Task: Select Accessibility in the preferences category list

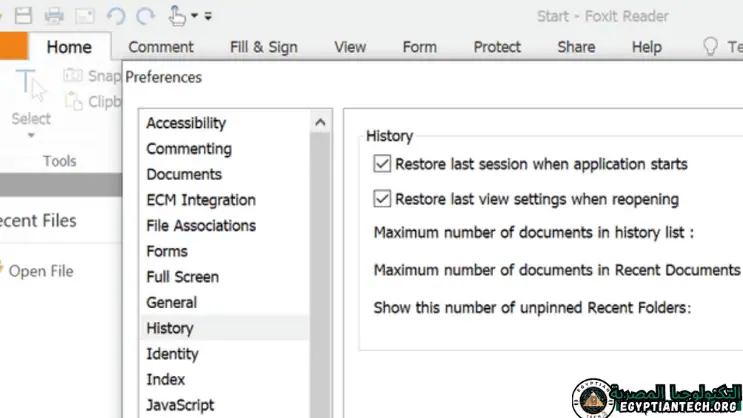Action: (x=186, y=123)
